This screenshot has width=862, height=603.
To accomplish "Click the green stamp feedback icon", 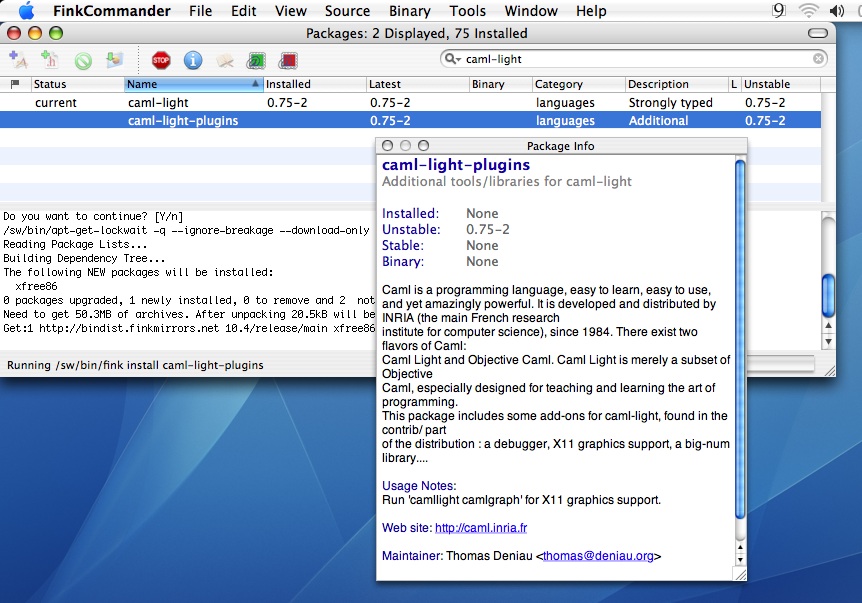I will pos(256,60).
